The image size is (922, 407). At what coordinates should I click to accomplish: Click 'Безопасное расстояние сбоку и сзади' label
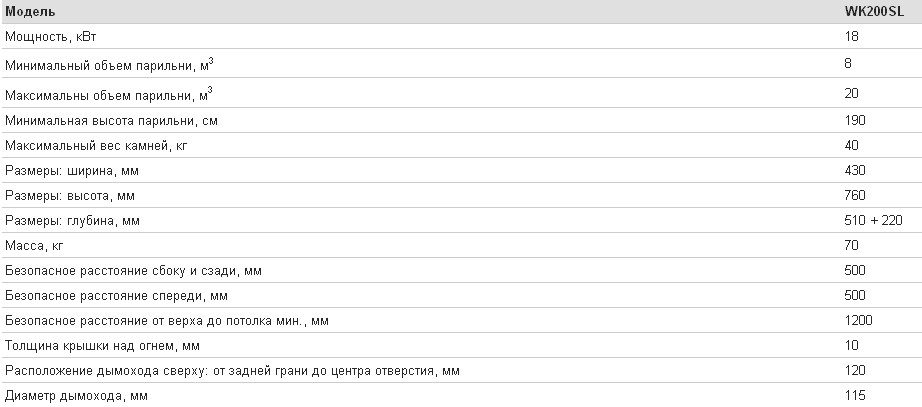point(133,271)
